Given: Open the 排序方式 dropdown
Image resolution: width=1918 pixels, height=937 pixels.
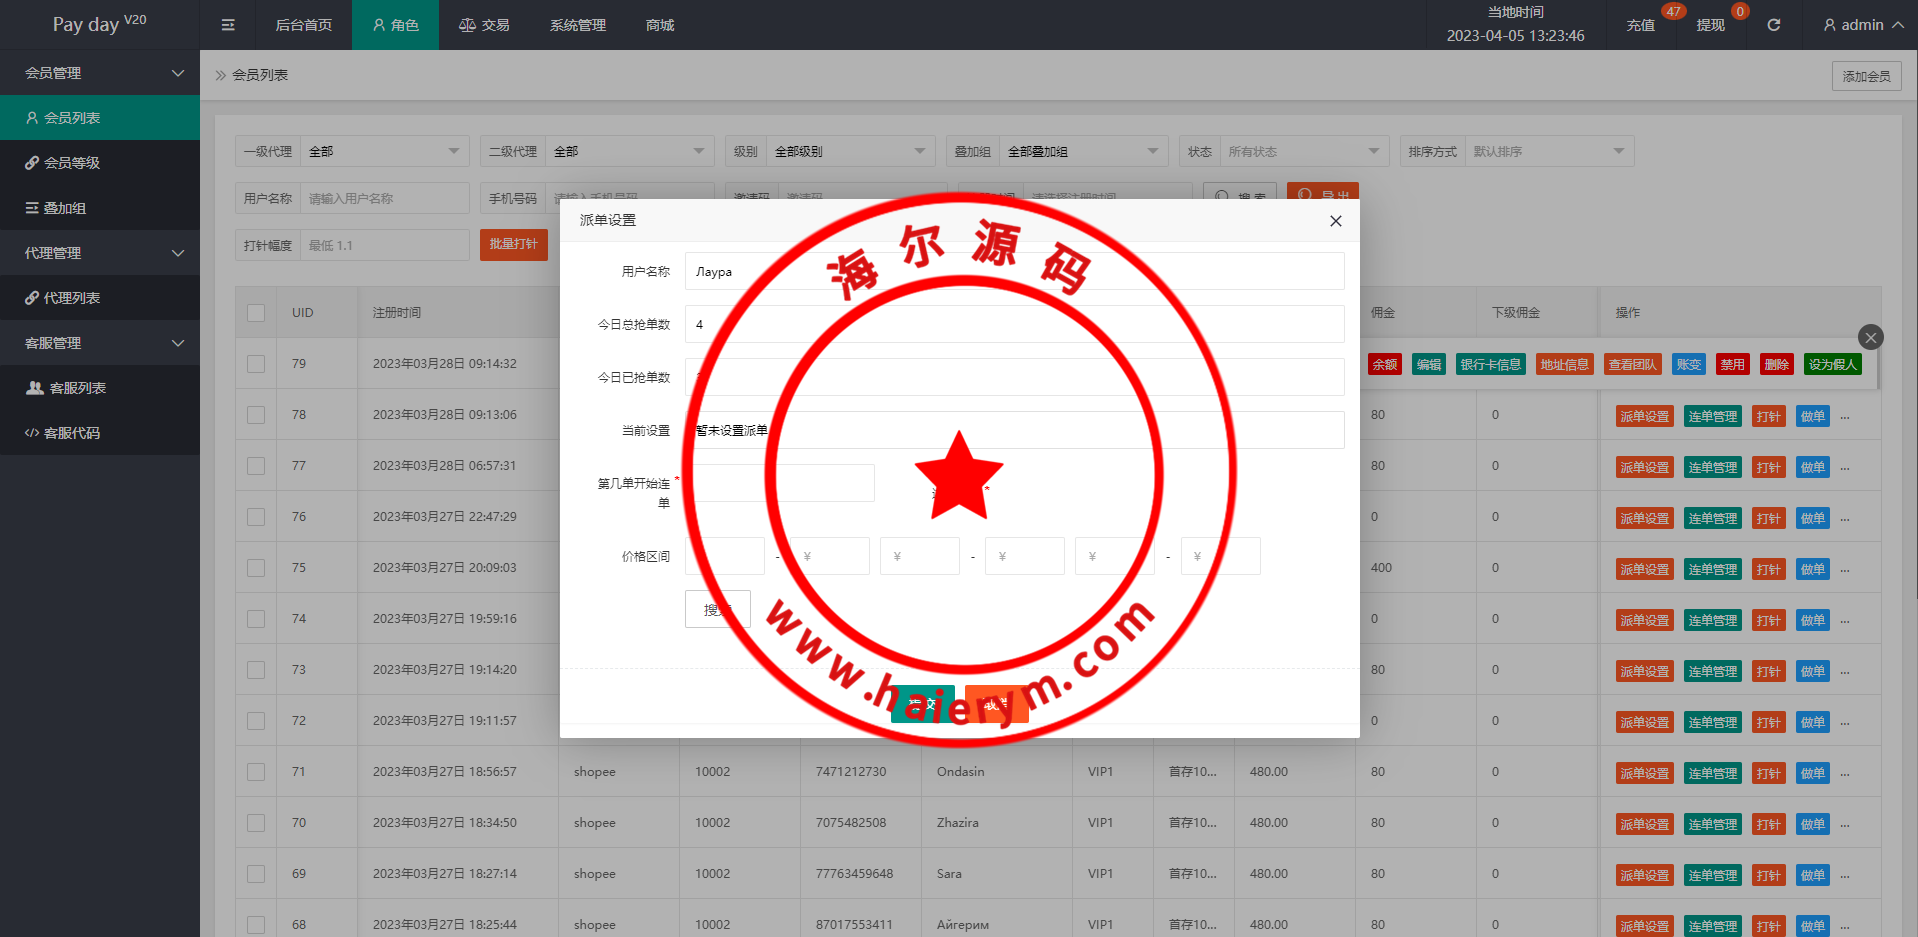Looking at the screenshot, I should (1549, 151).
